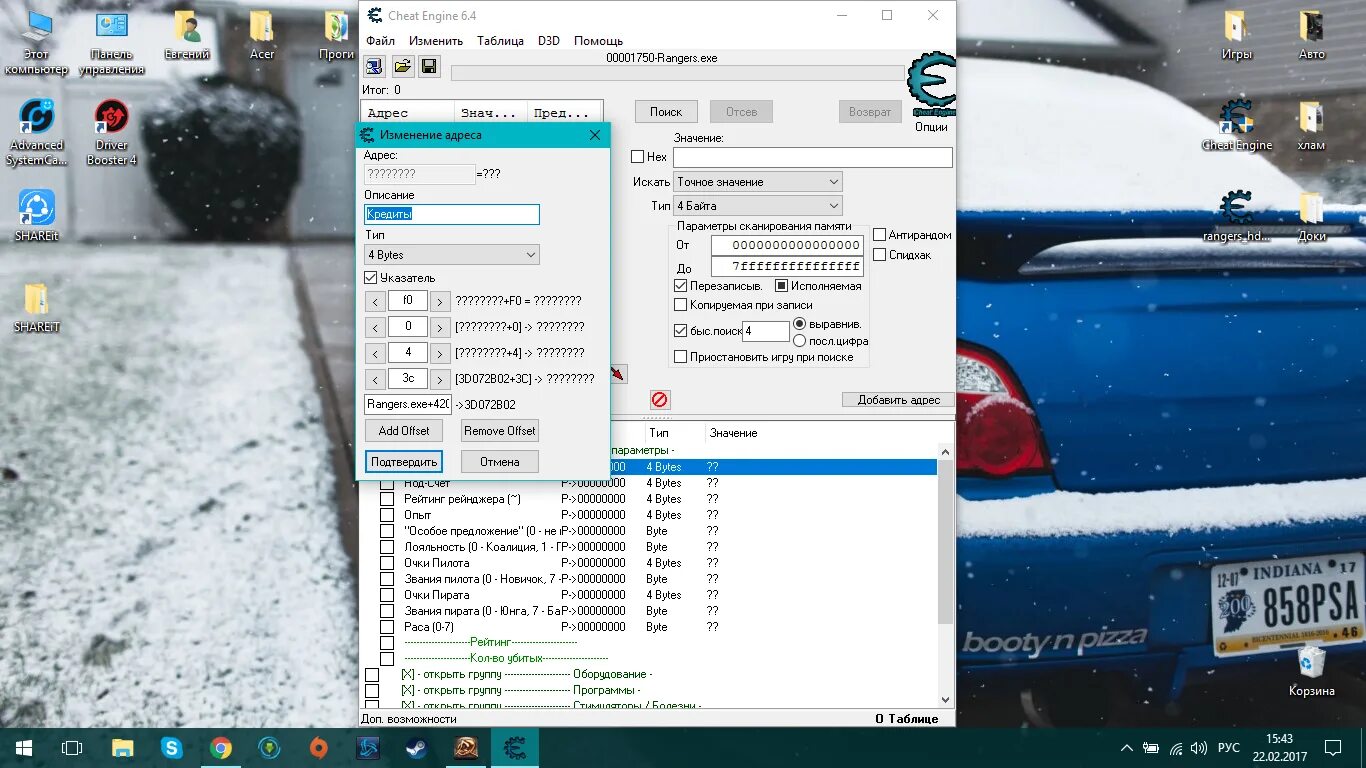Viewport: 1366px width, 768px height.
Task: Open Cheat Engine desktop shortcut
Action: (1237, 125)
